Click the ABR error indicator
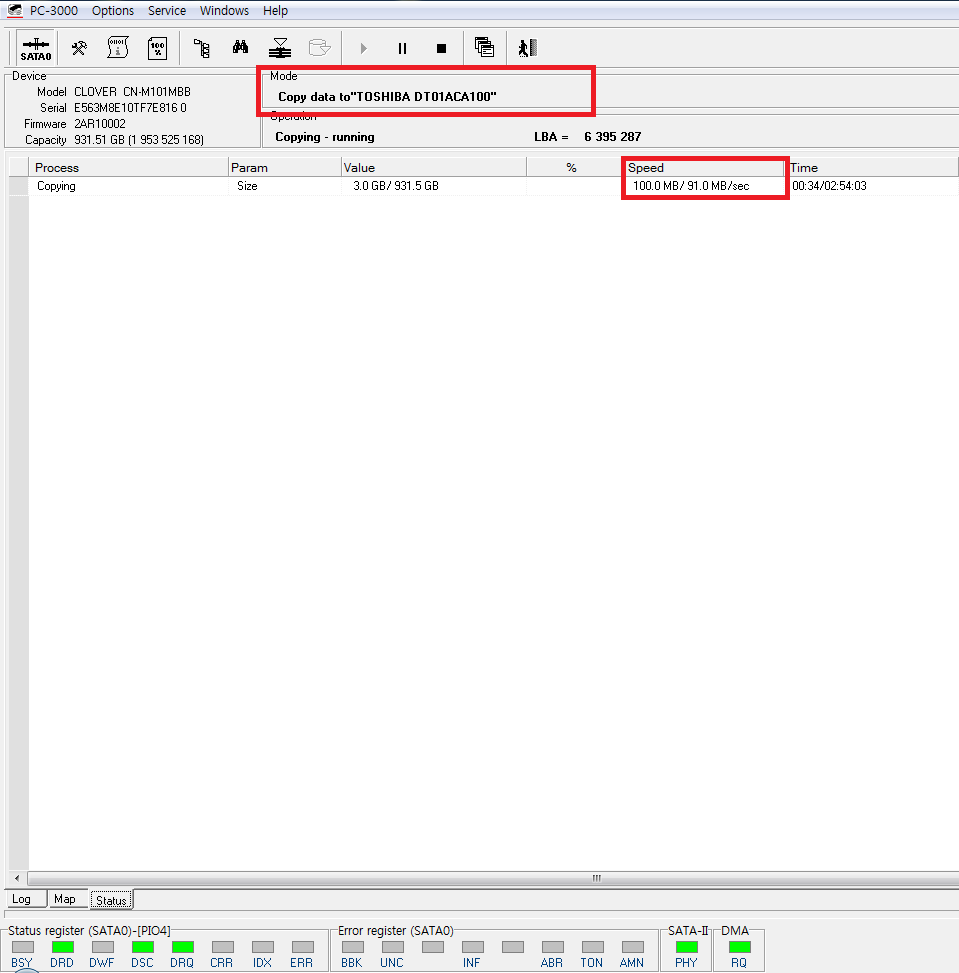This screenshot has width=959, height=973. [x=552, y=947]
